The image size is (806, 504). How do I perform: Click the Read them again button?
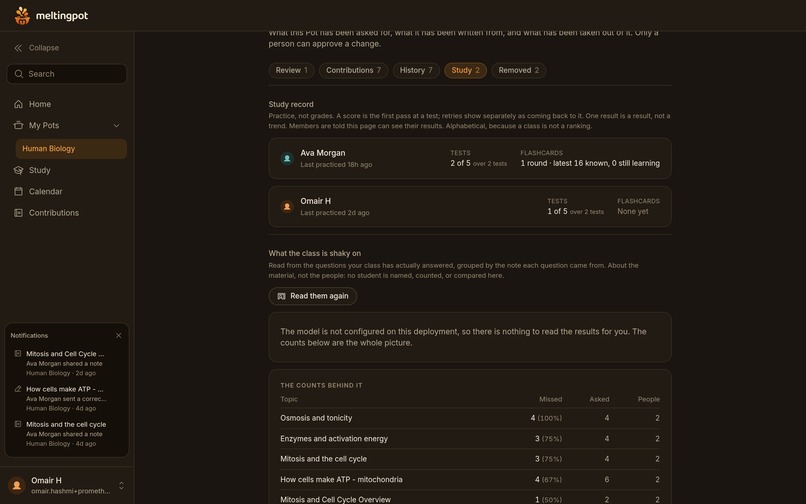coord(313,296)
